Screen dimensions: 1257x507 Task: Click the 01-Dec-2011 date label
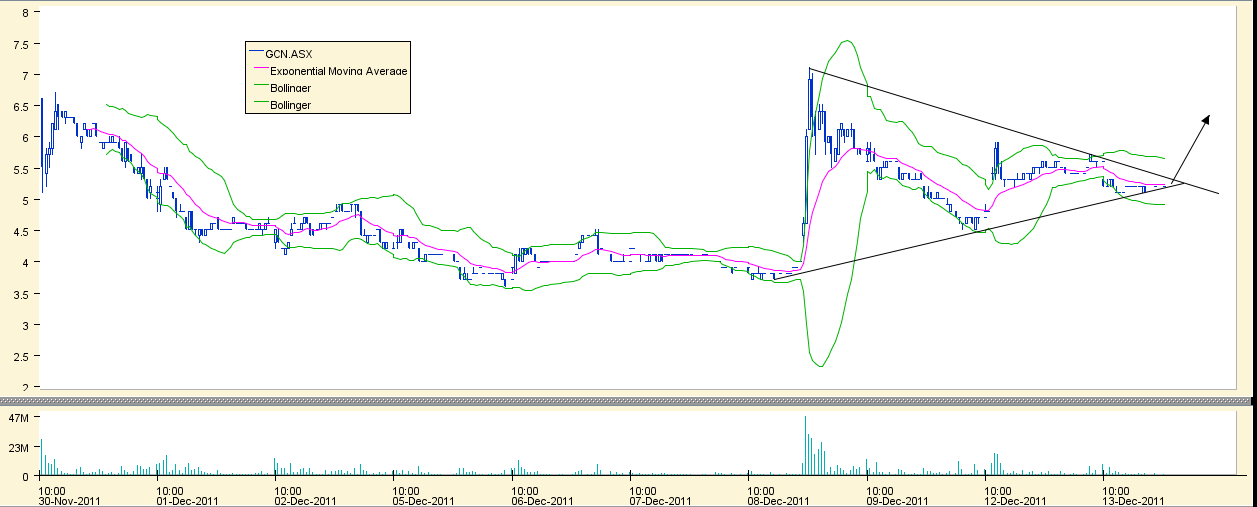(187, 502)
